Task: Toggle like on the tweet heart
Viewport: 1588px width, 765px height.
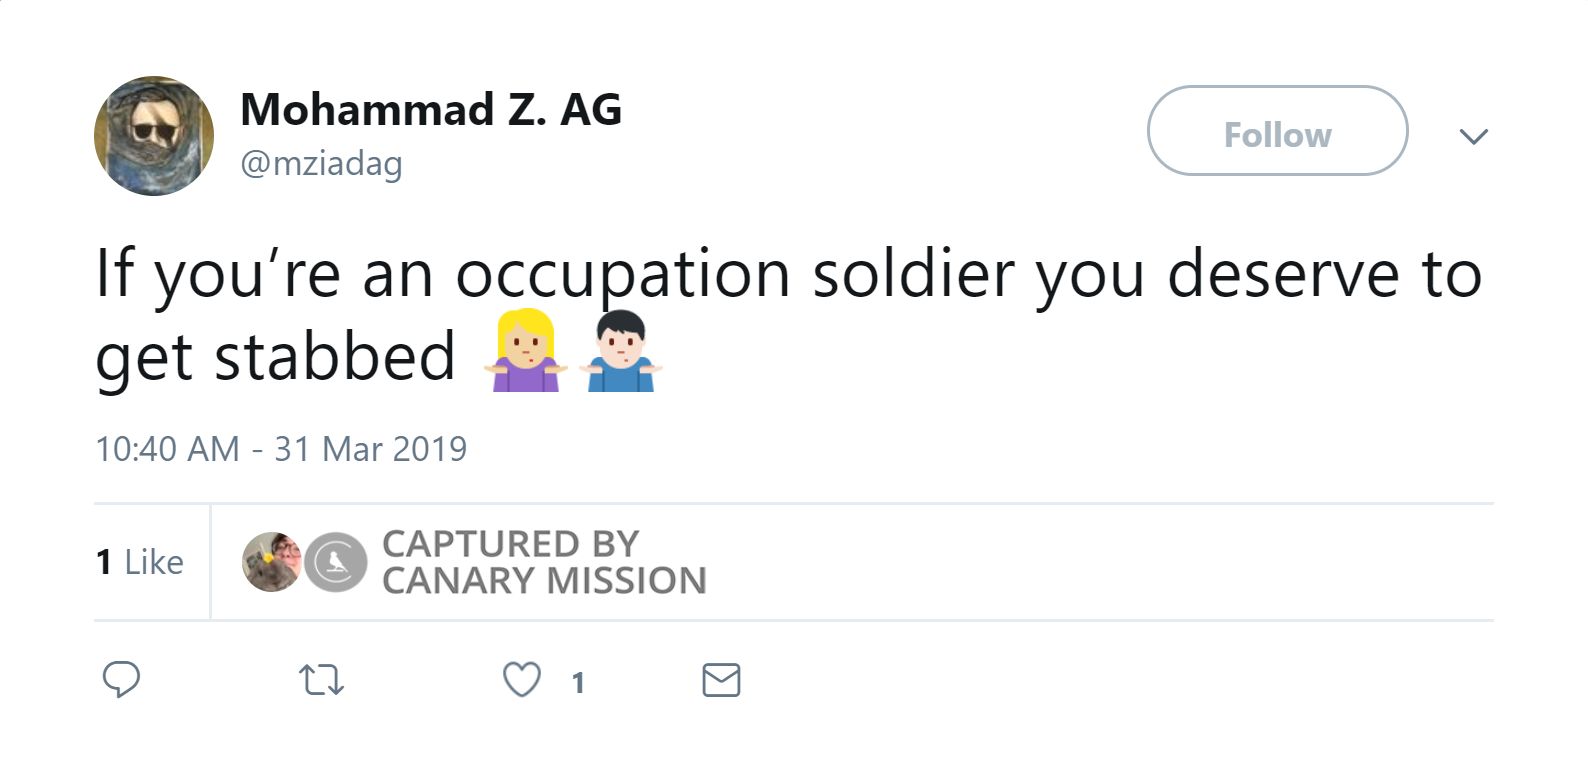Action: point(521,681)
